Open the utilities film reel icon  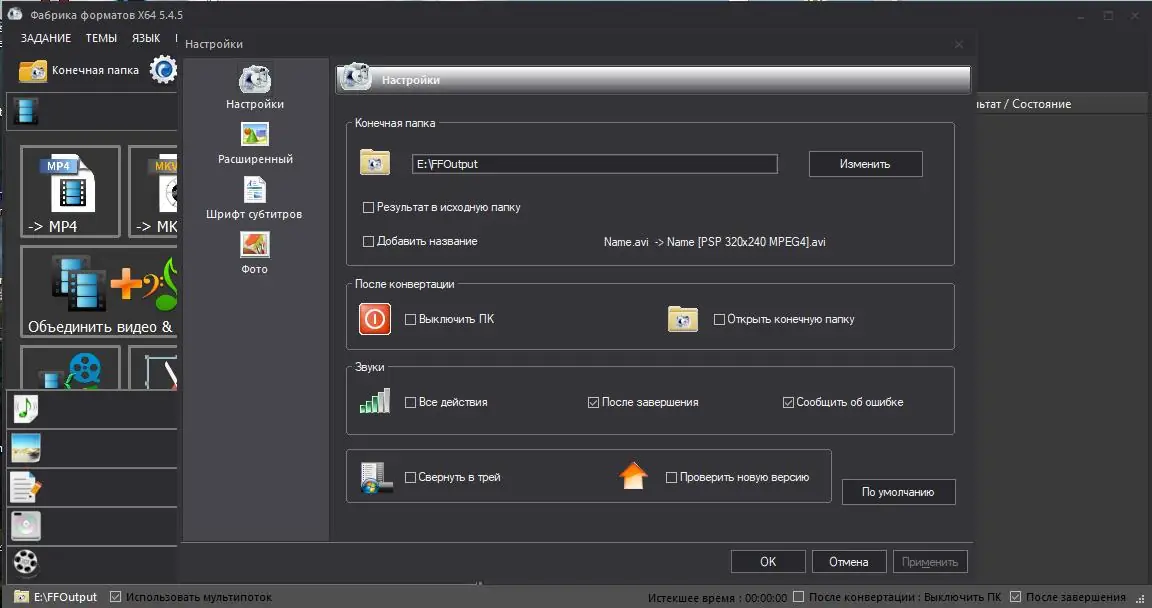tap(26, 562)
